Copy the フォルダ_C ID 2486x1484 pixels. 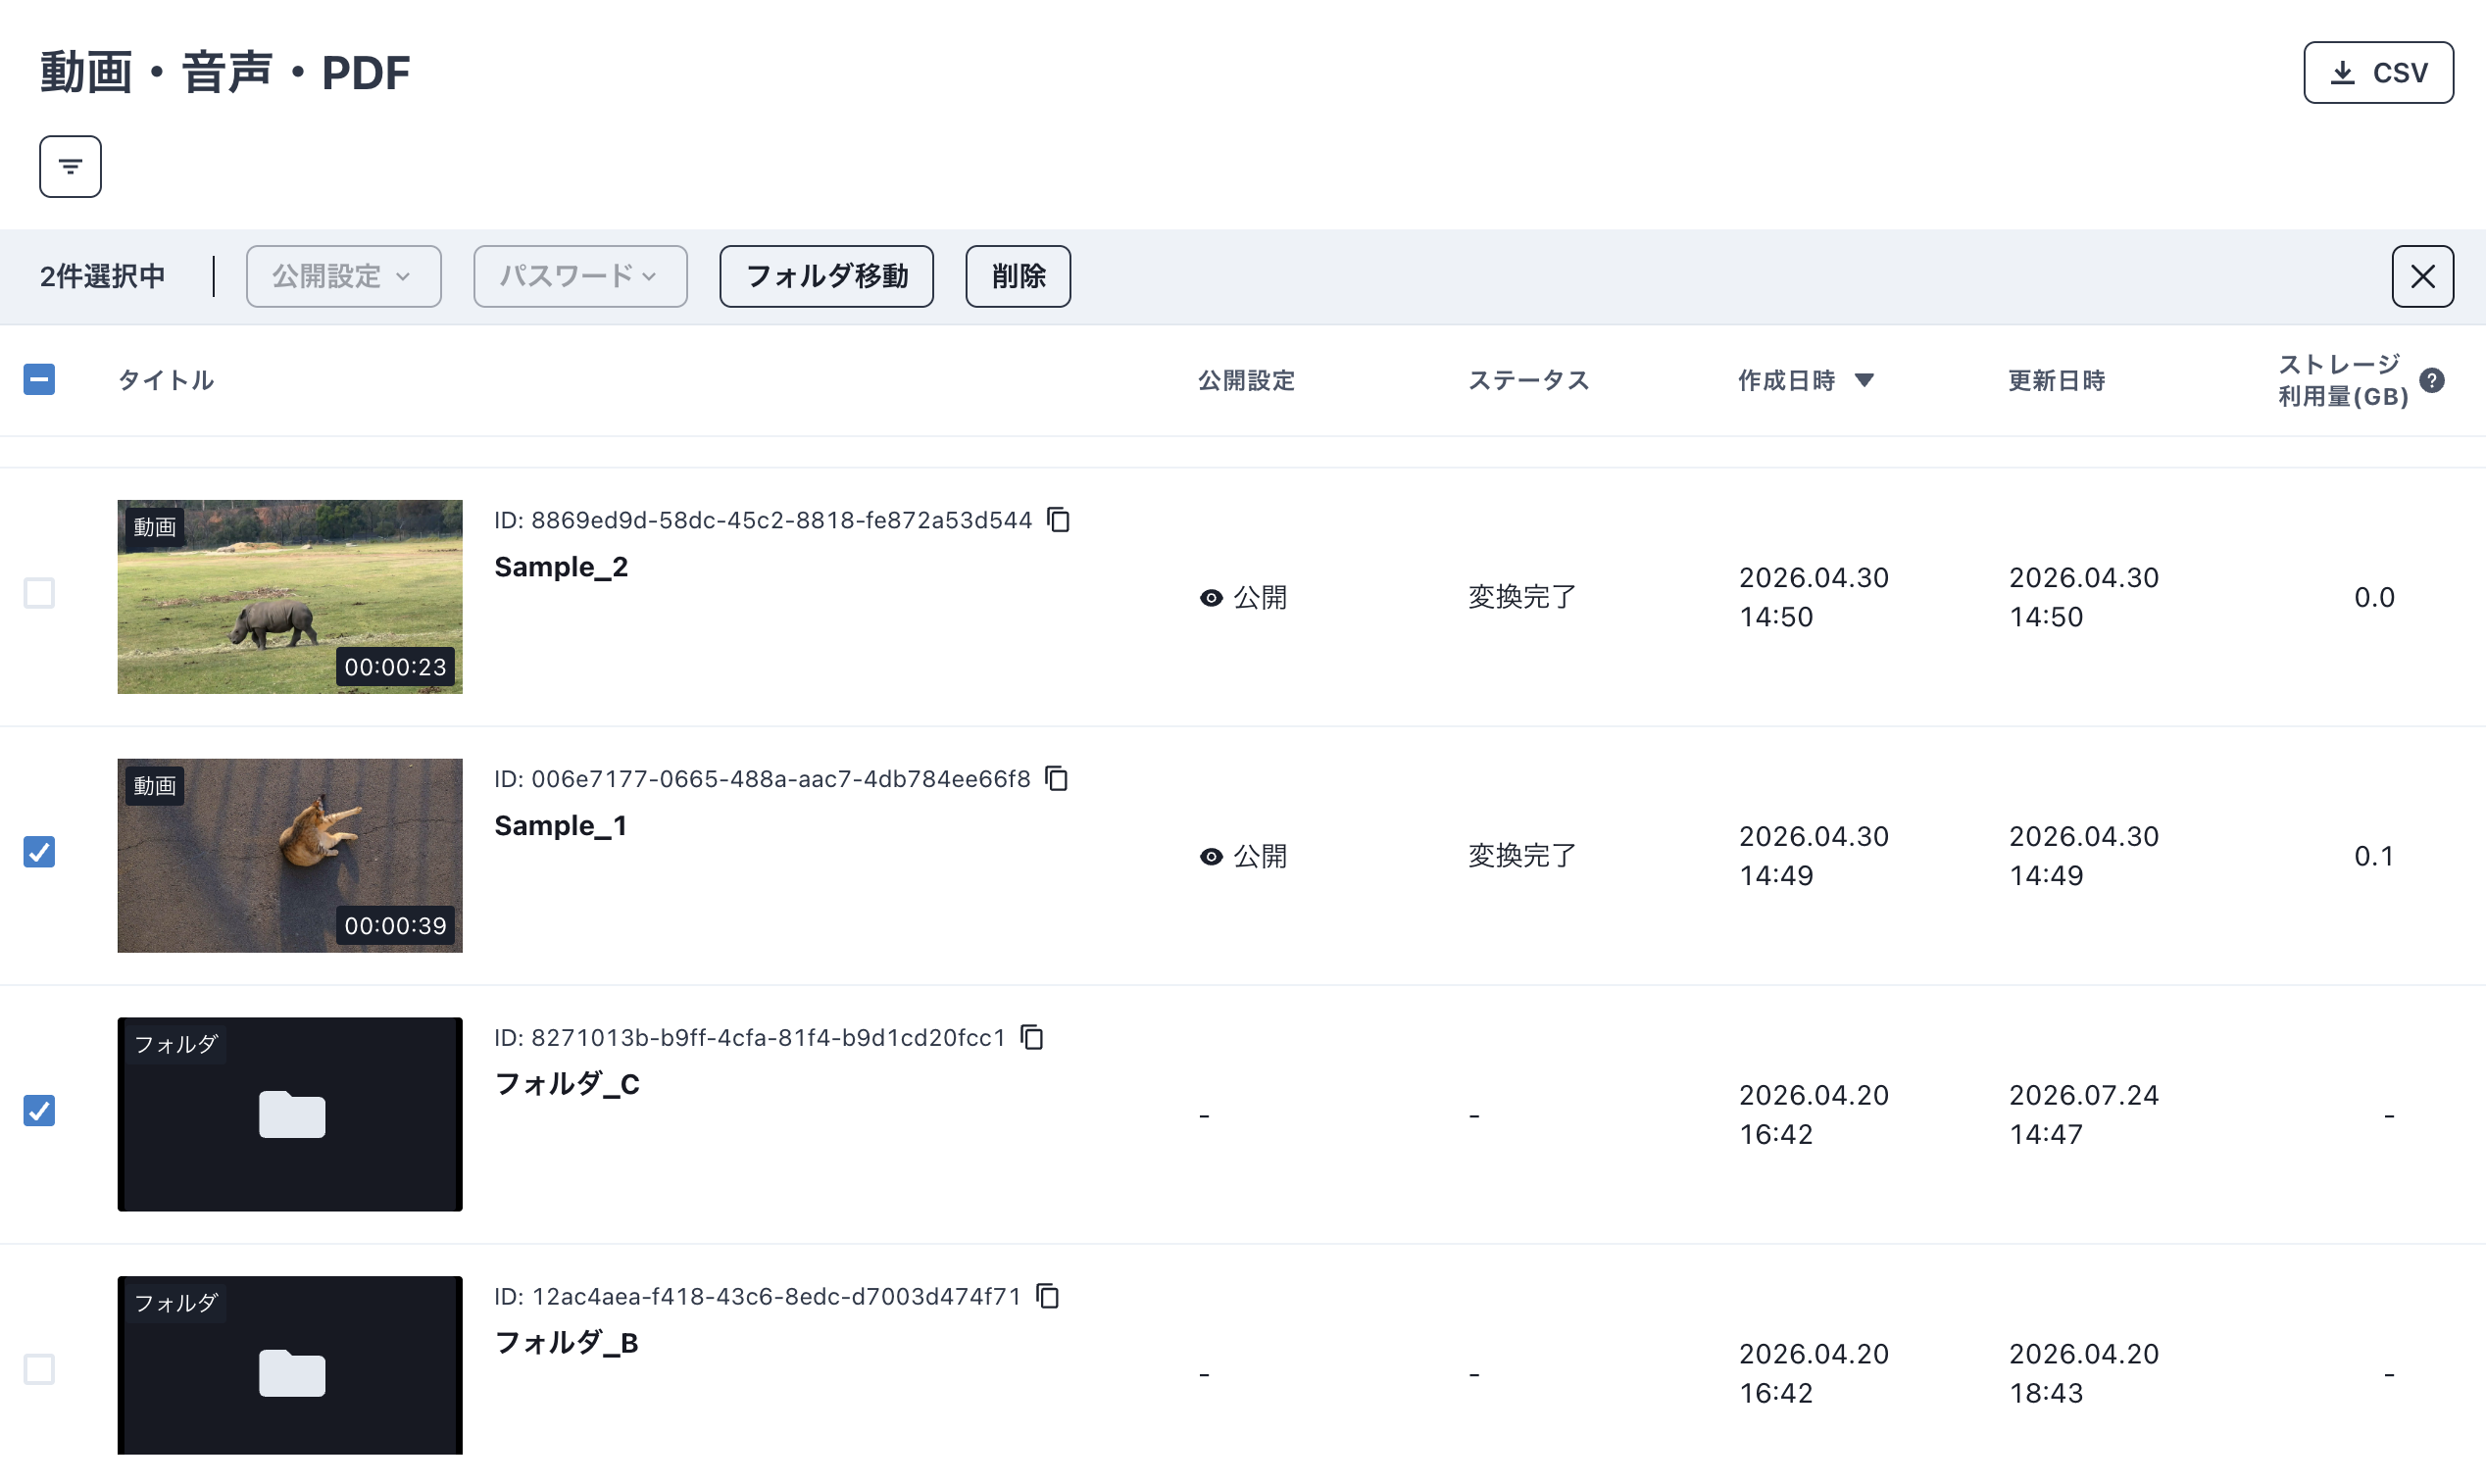pos(1031,1037)
